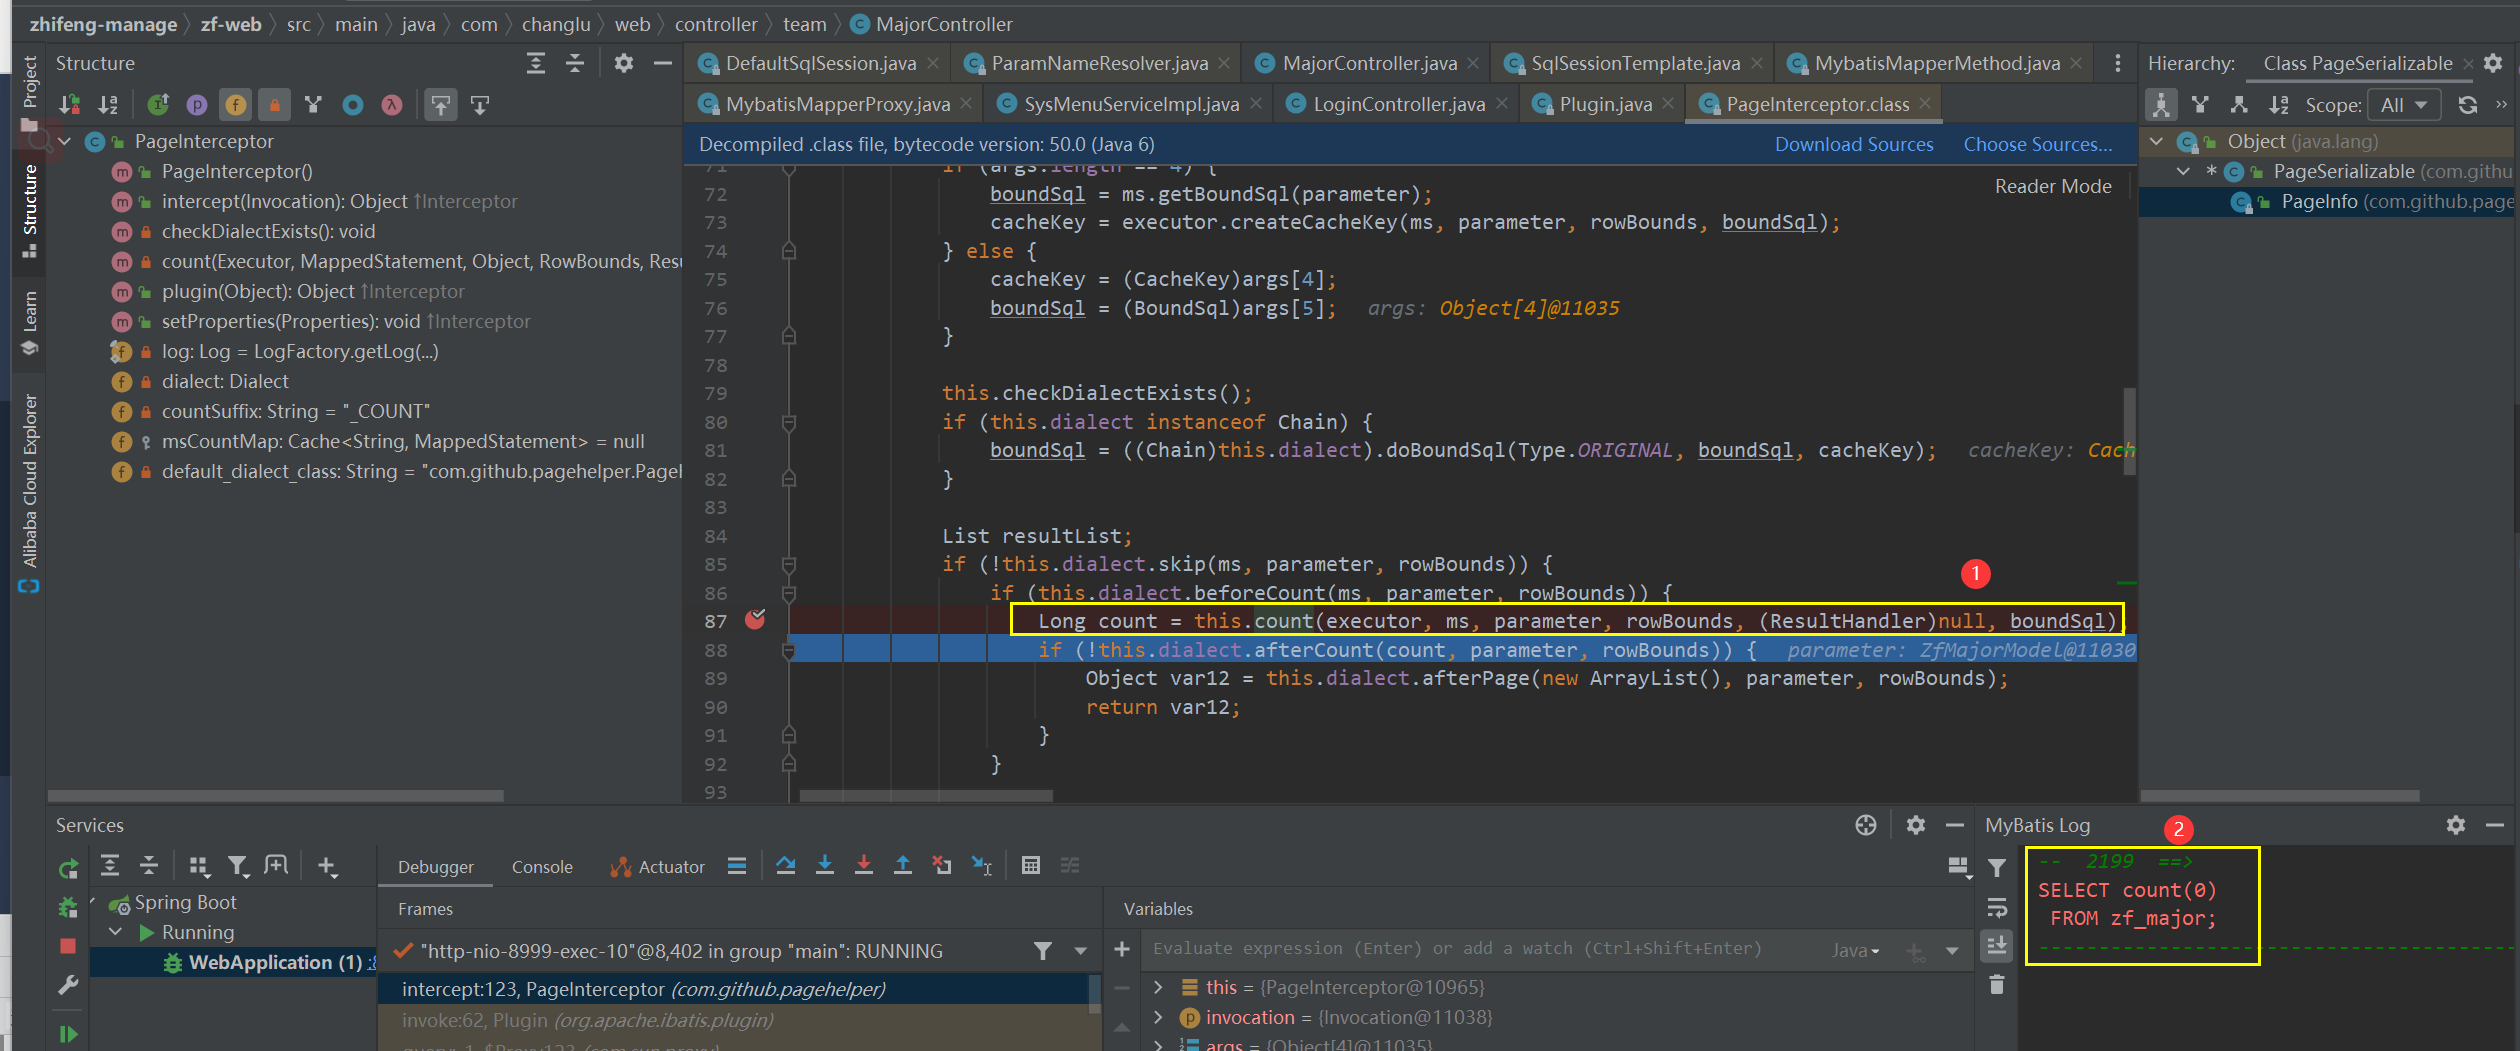2520x1051 pixels.
Task: Hide the Structure panel with minus
Action: click(x=662, y=63)
